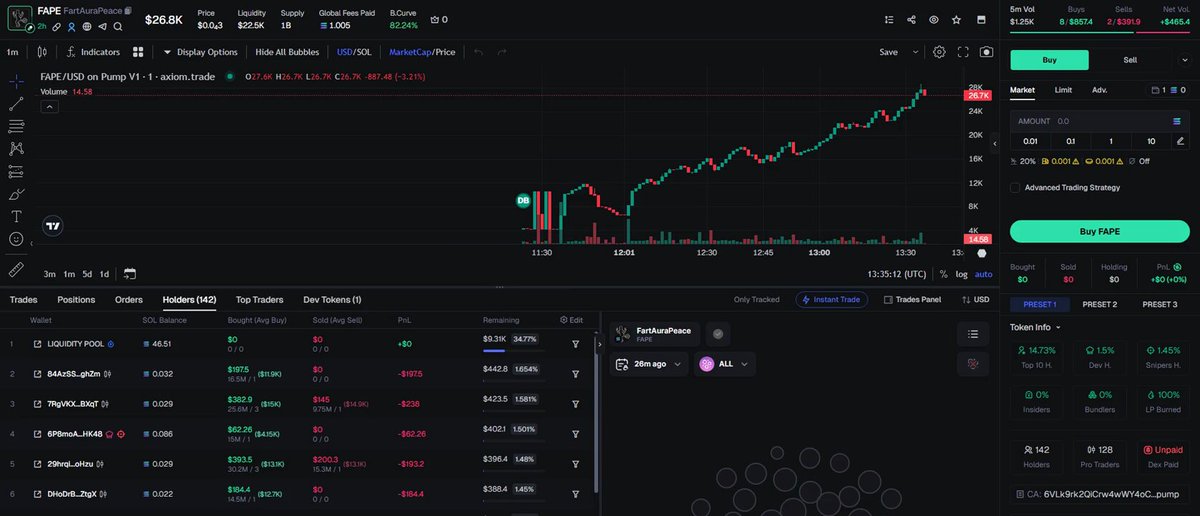Copy the FAPE token name
This screenshot has width=1200, height=516.
(128, 11)
